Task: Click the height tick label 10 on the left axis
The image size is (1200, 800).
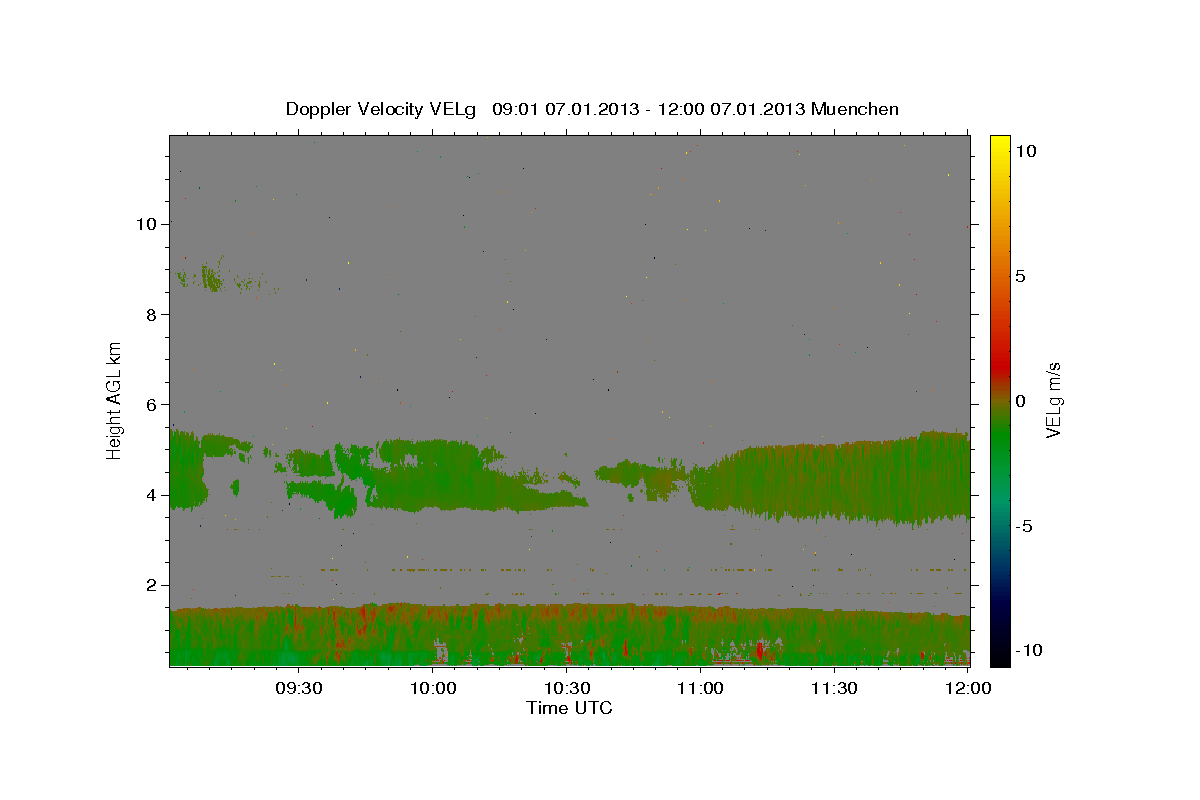Action: (x=148, y=224)
